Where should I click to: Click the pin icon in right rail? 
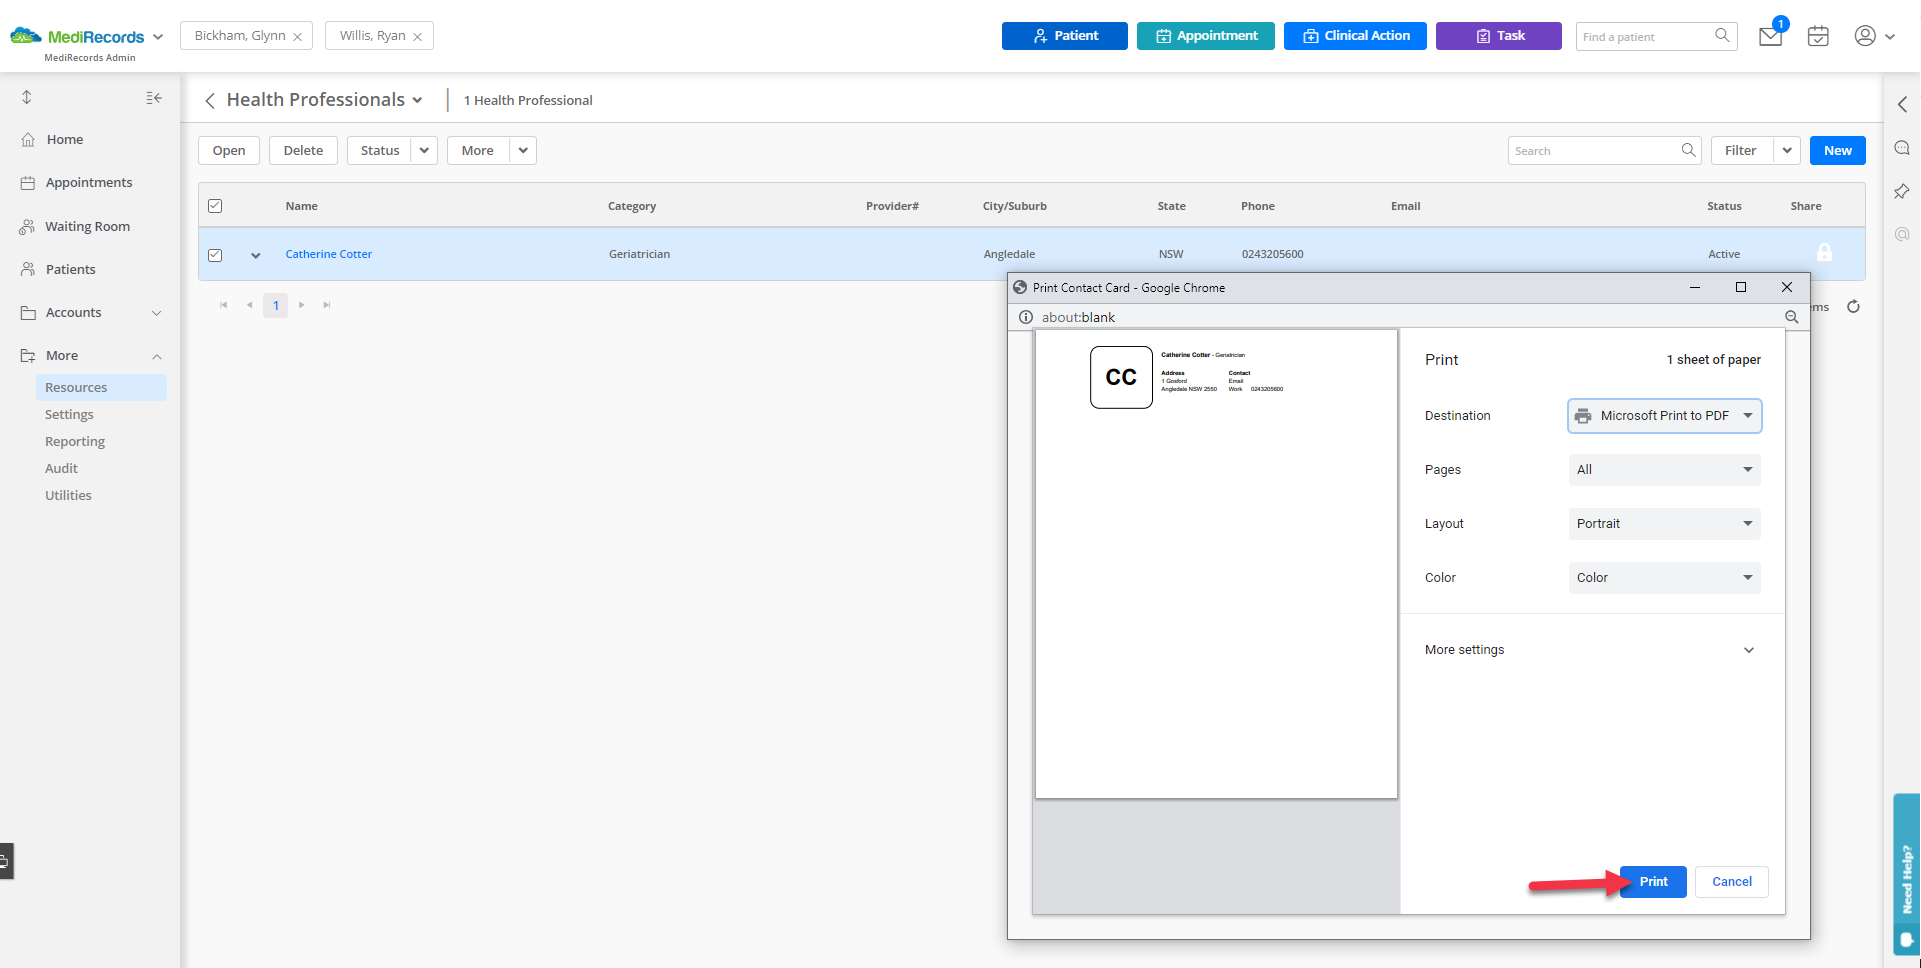tap(1902, 191)
